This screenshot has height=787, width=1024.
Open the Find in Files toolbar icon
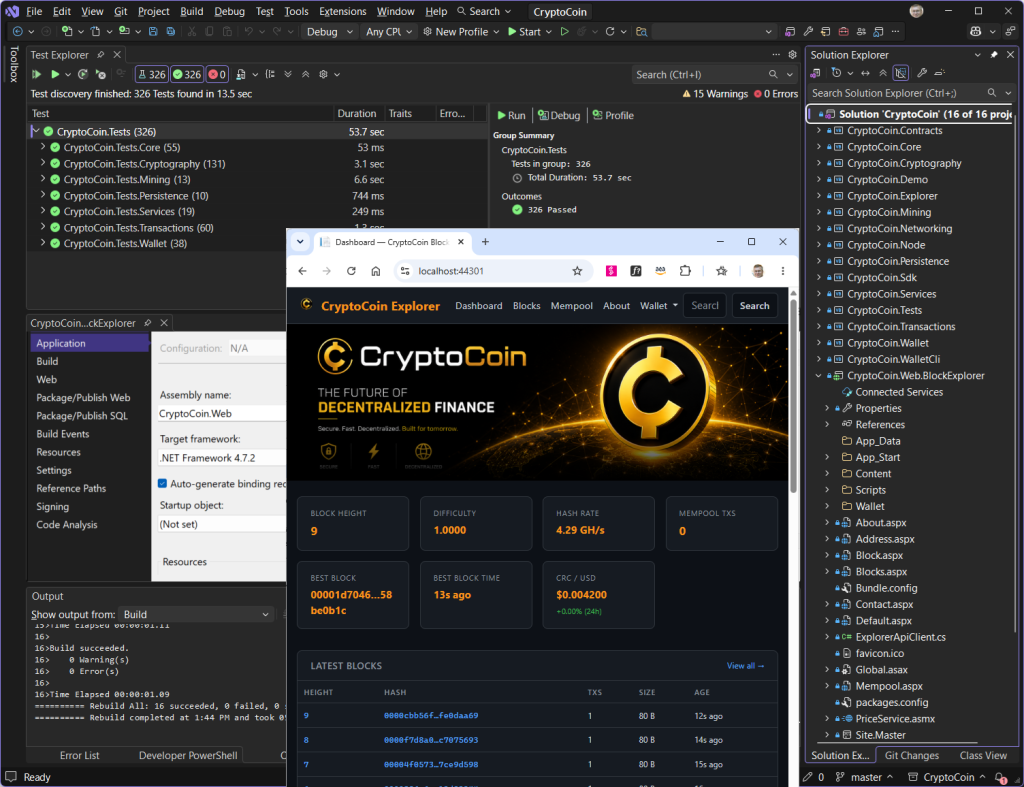[641, 31]
